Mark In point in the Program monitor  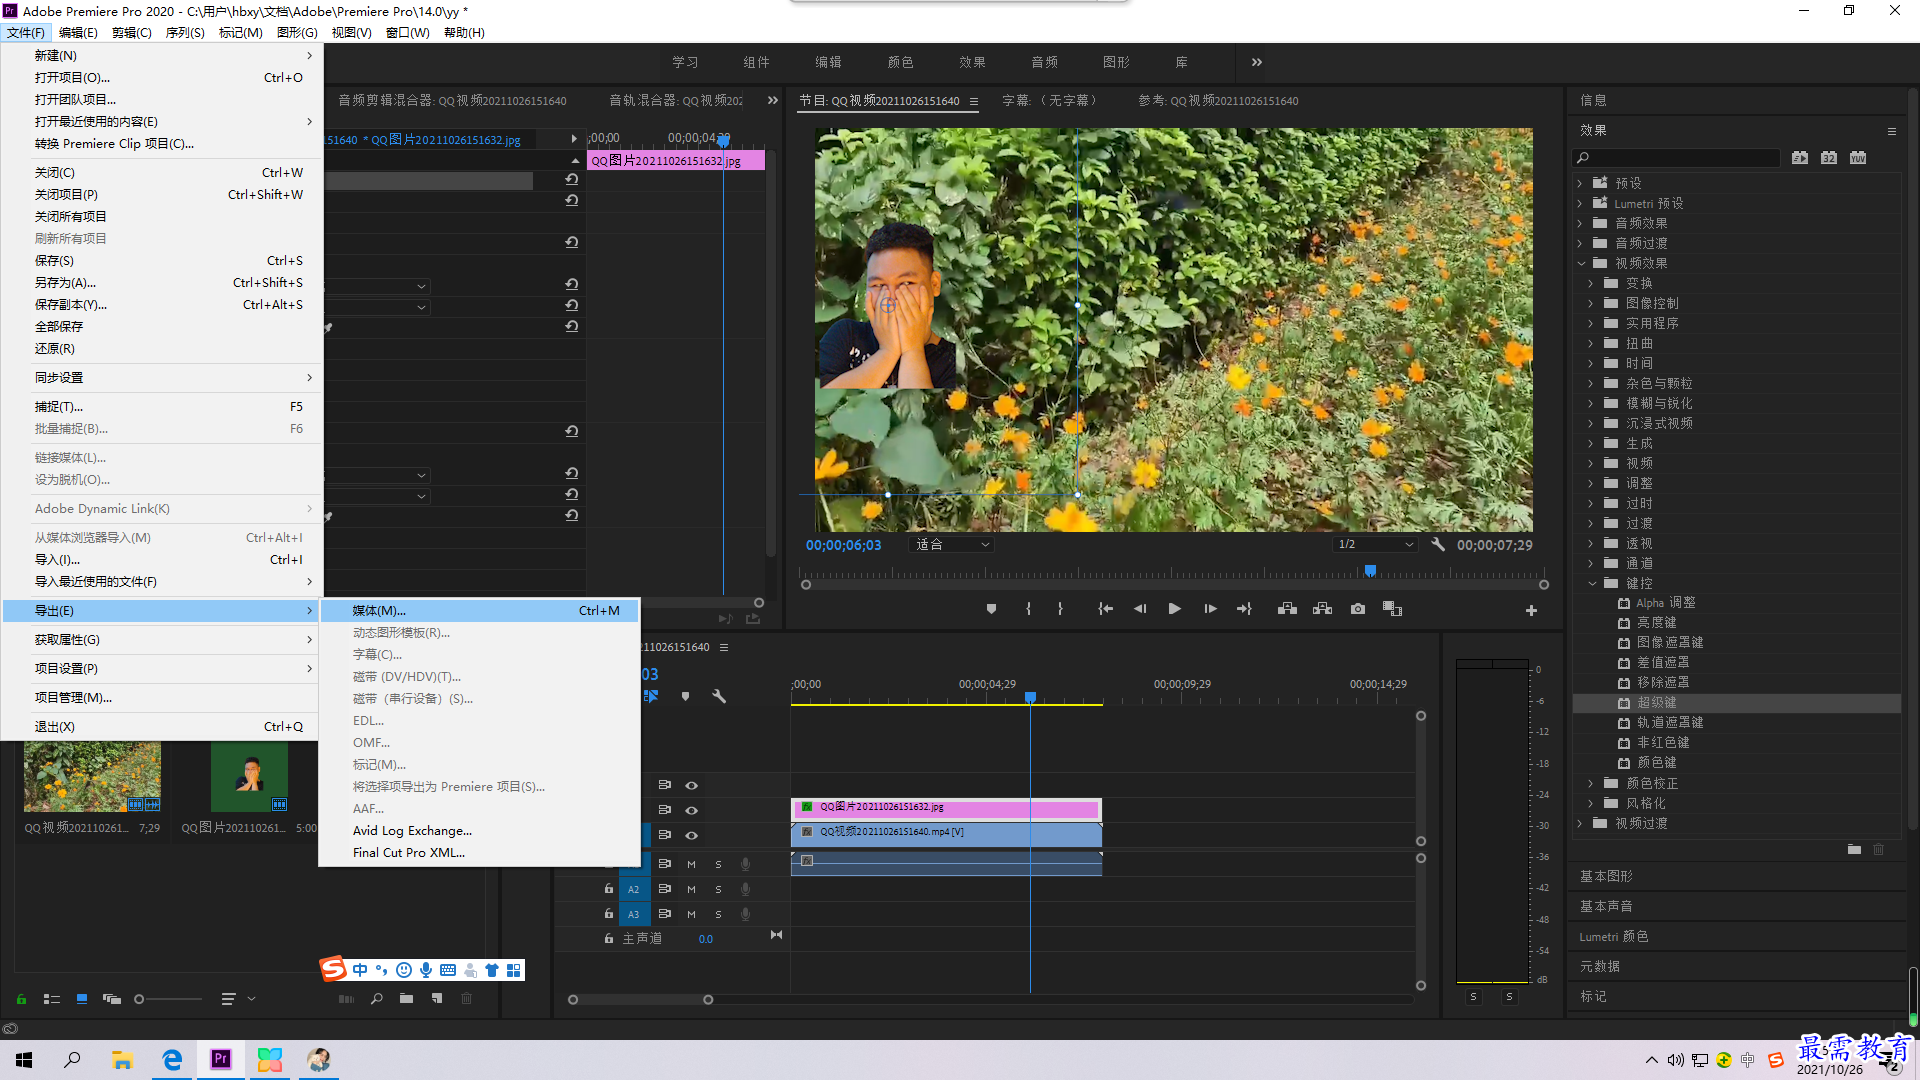click(1028, 609)
